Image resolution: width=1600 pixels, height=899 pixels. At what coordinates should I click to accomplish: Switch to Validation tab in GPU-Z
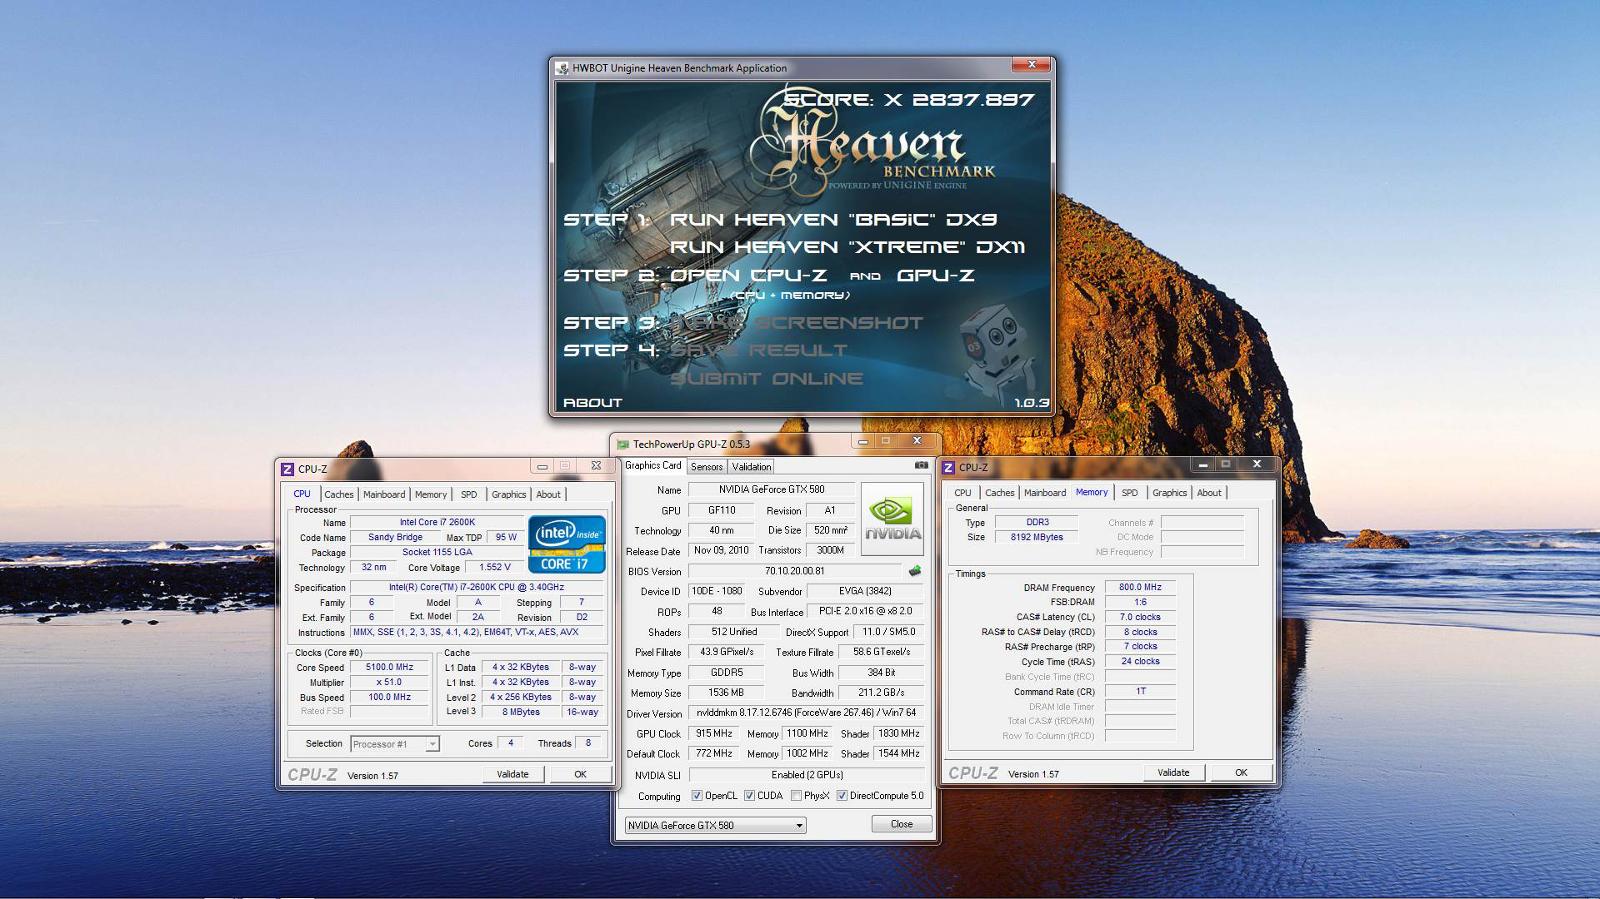click(751, 467)
